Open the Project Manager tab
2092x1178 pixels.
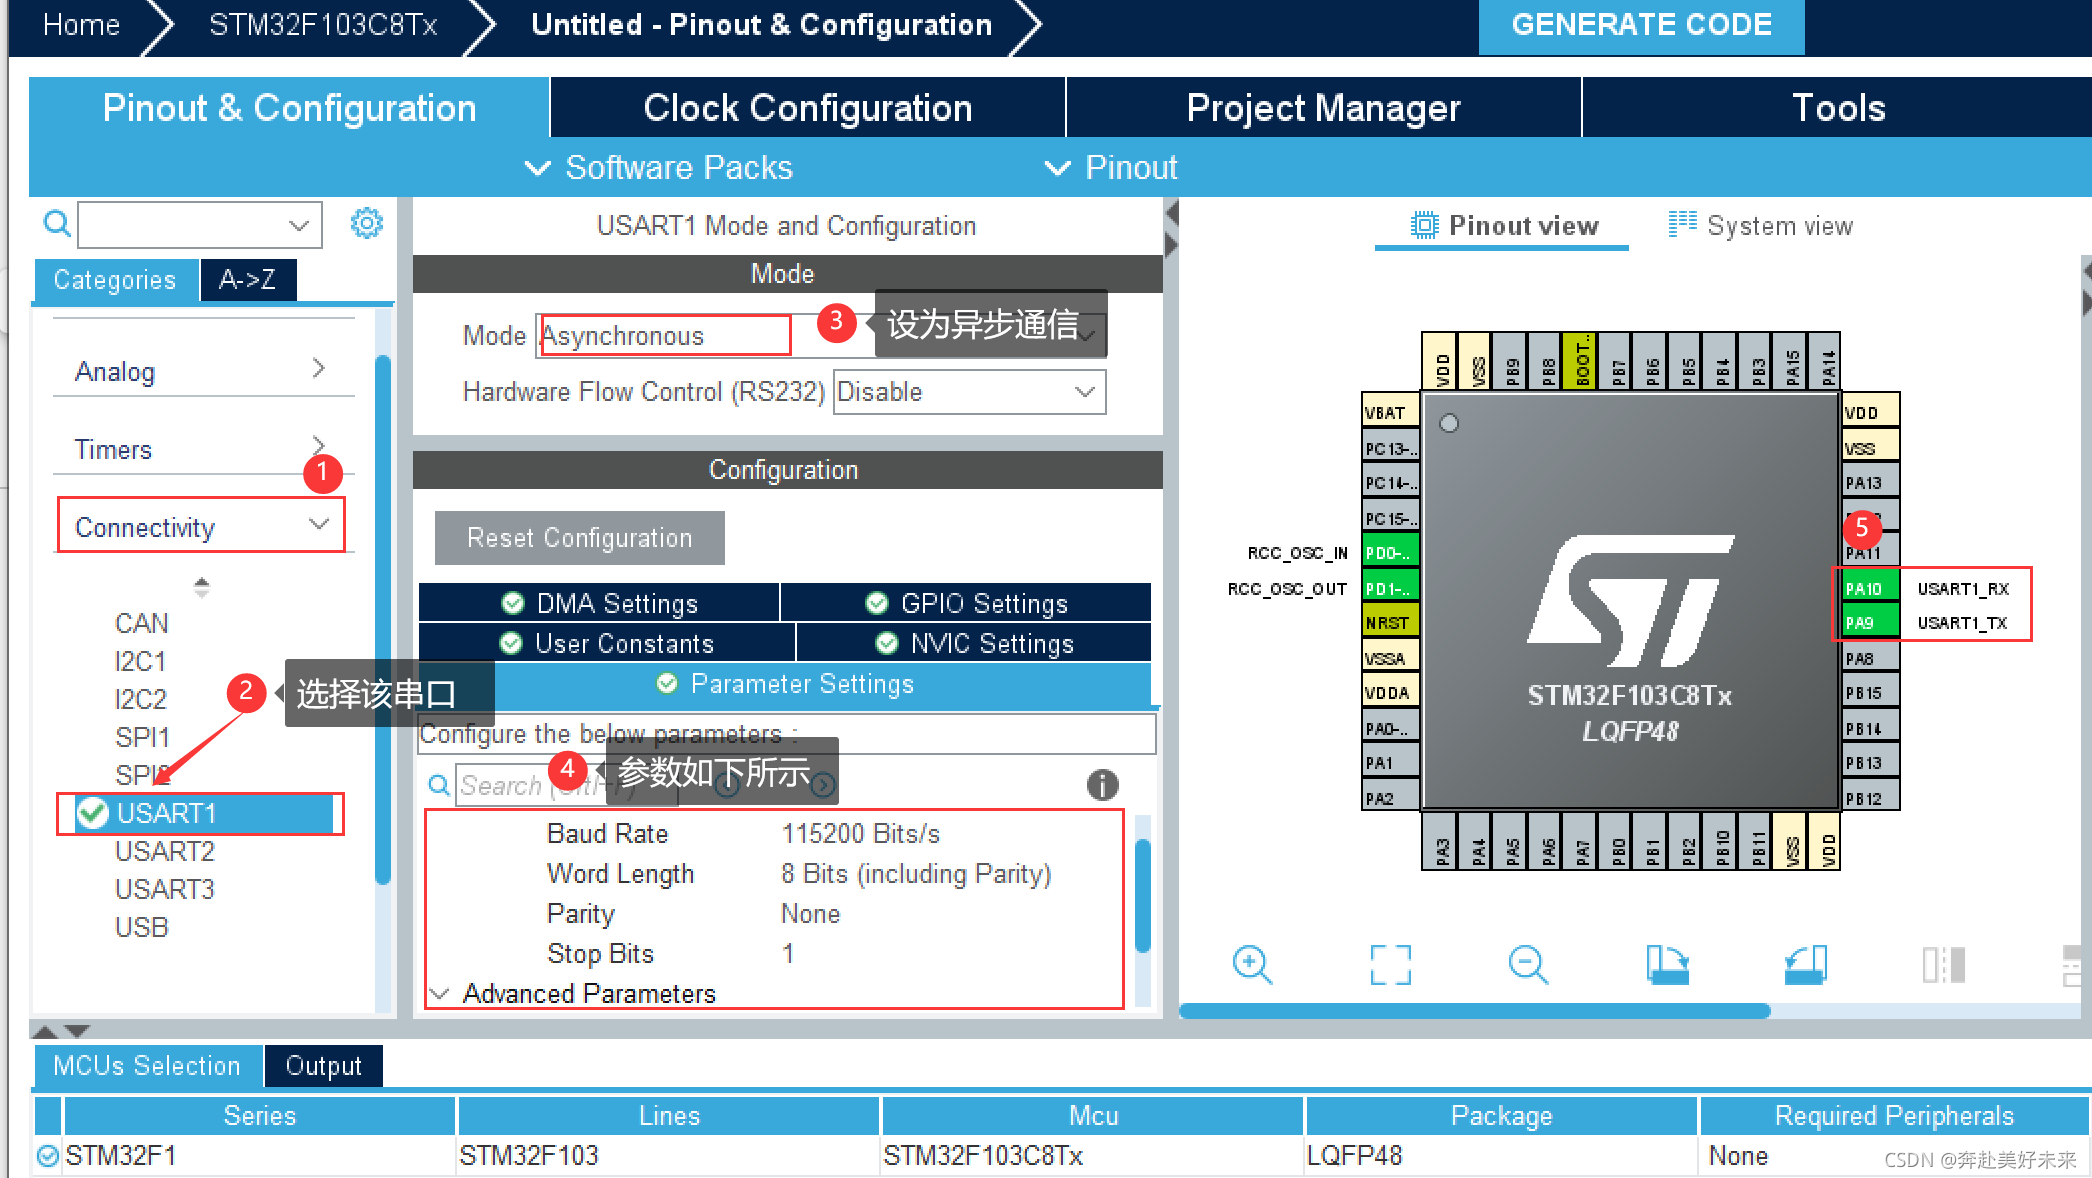(1322, 107)
